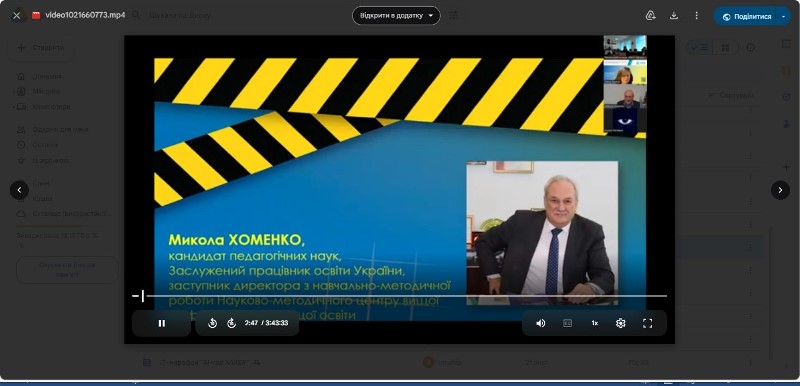Image resolution: width=800 pixels, height=386 pixels.
Task: Open the Tasks icon in Drive's side panel
Action: click(786, 97)
